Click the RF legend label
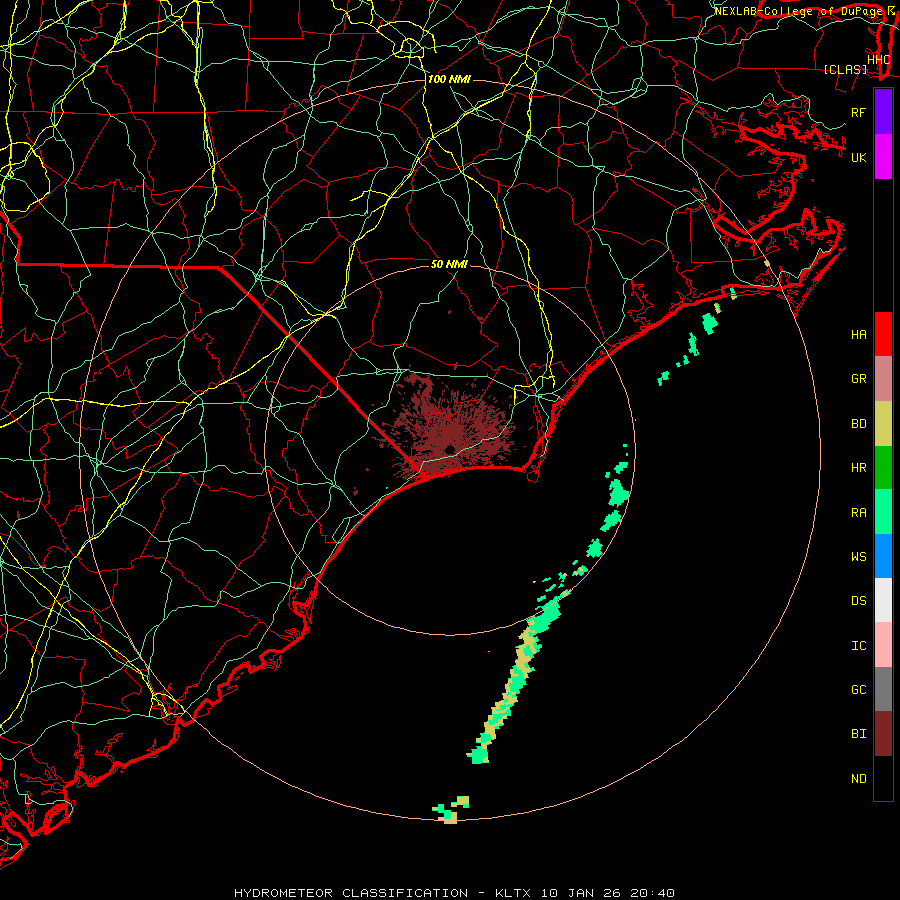This screenshot has height=900, width=900. tap(858, 112)
